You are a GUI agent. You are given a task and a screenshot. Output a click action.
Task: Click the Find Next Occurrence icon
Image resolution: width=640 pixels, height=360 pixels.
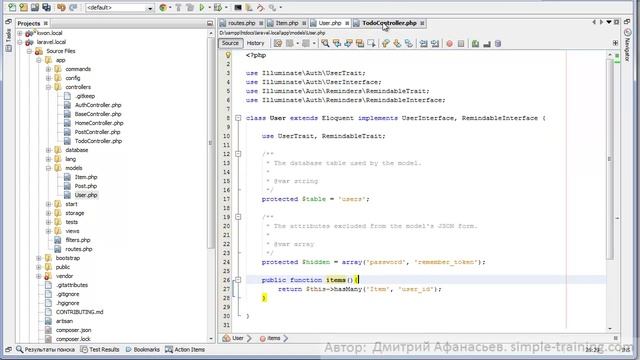(x=348, y=43)
